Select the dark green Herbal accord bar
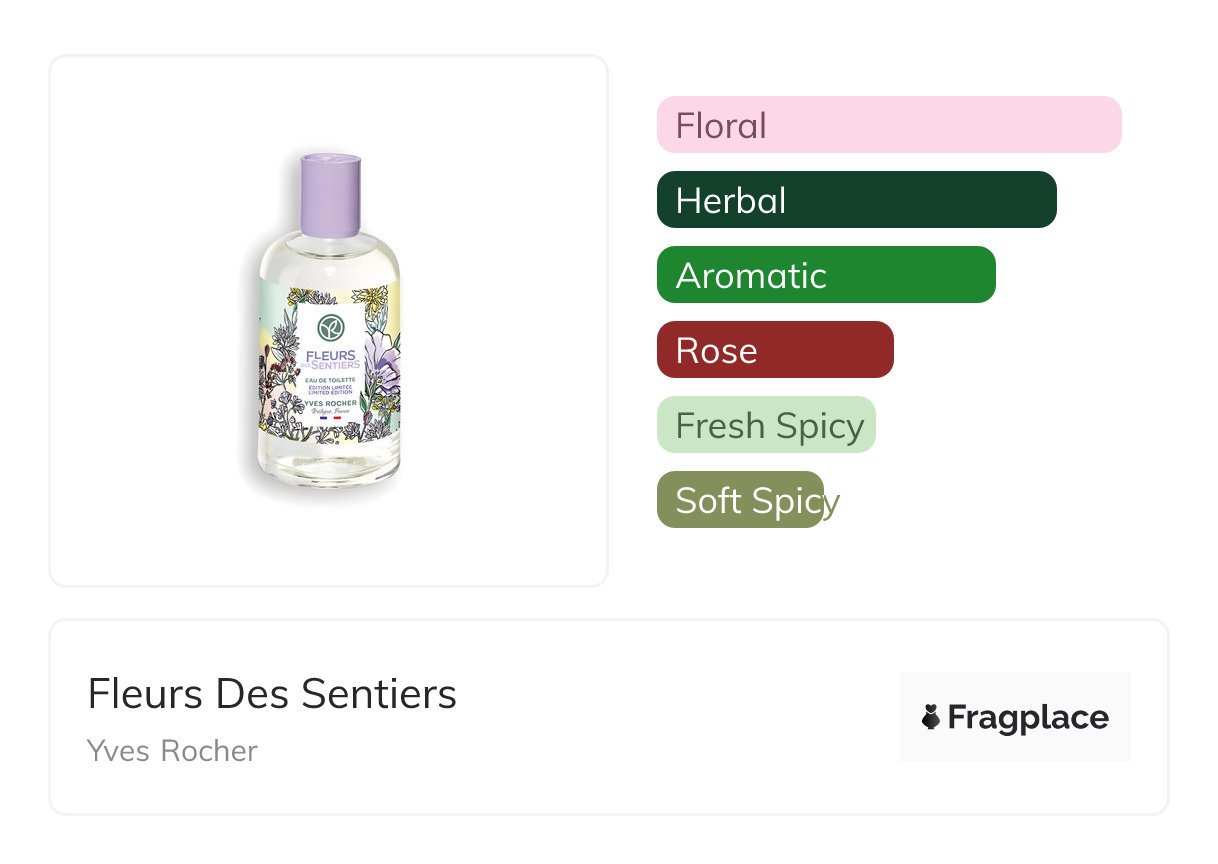 [856, 200]
